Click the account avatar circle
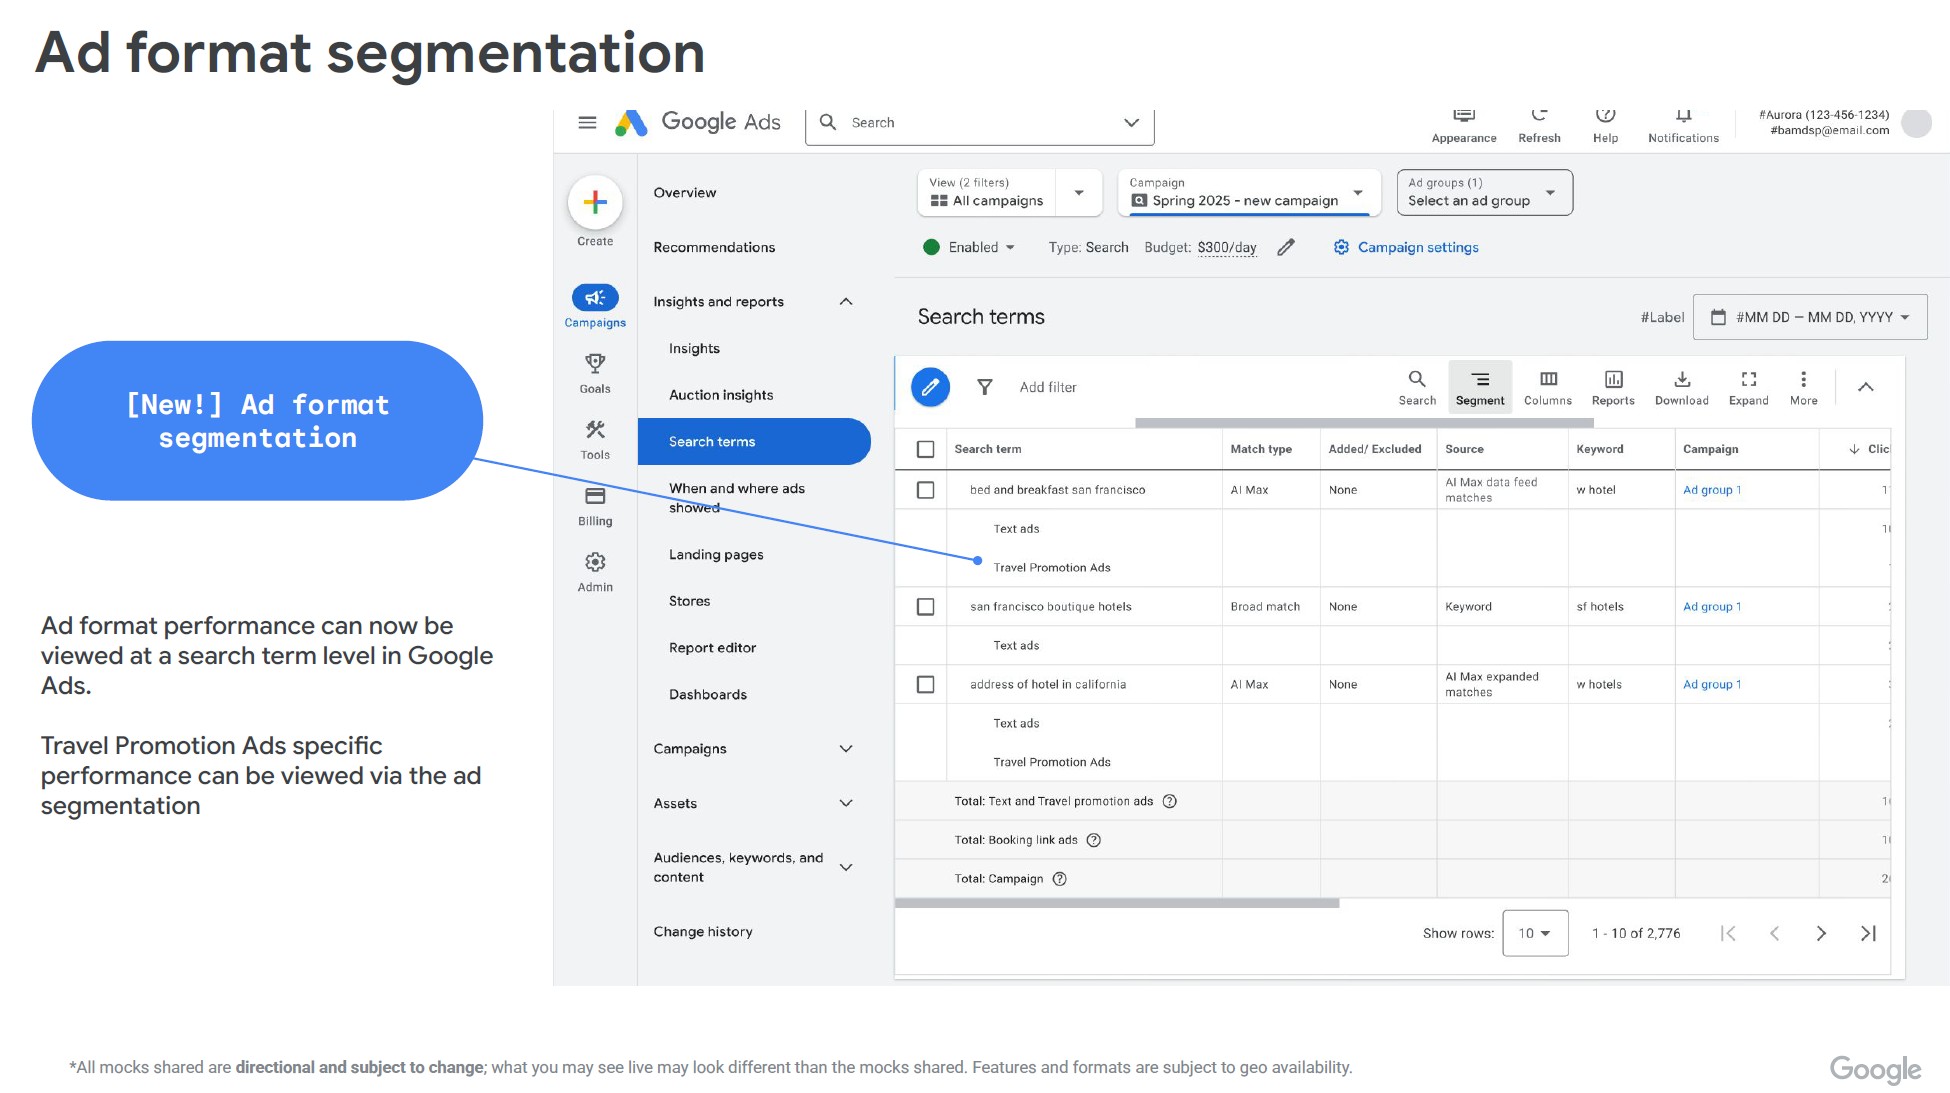Image resolution: width=1950 pixels, height=1093 pixels. pyautogui.click(x=1916, y=123)
